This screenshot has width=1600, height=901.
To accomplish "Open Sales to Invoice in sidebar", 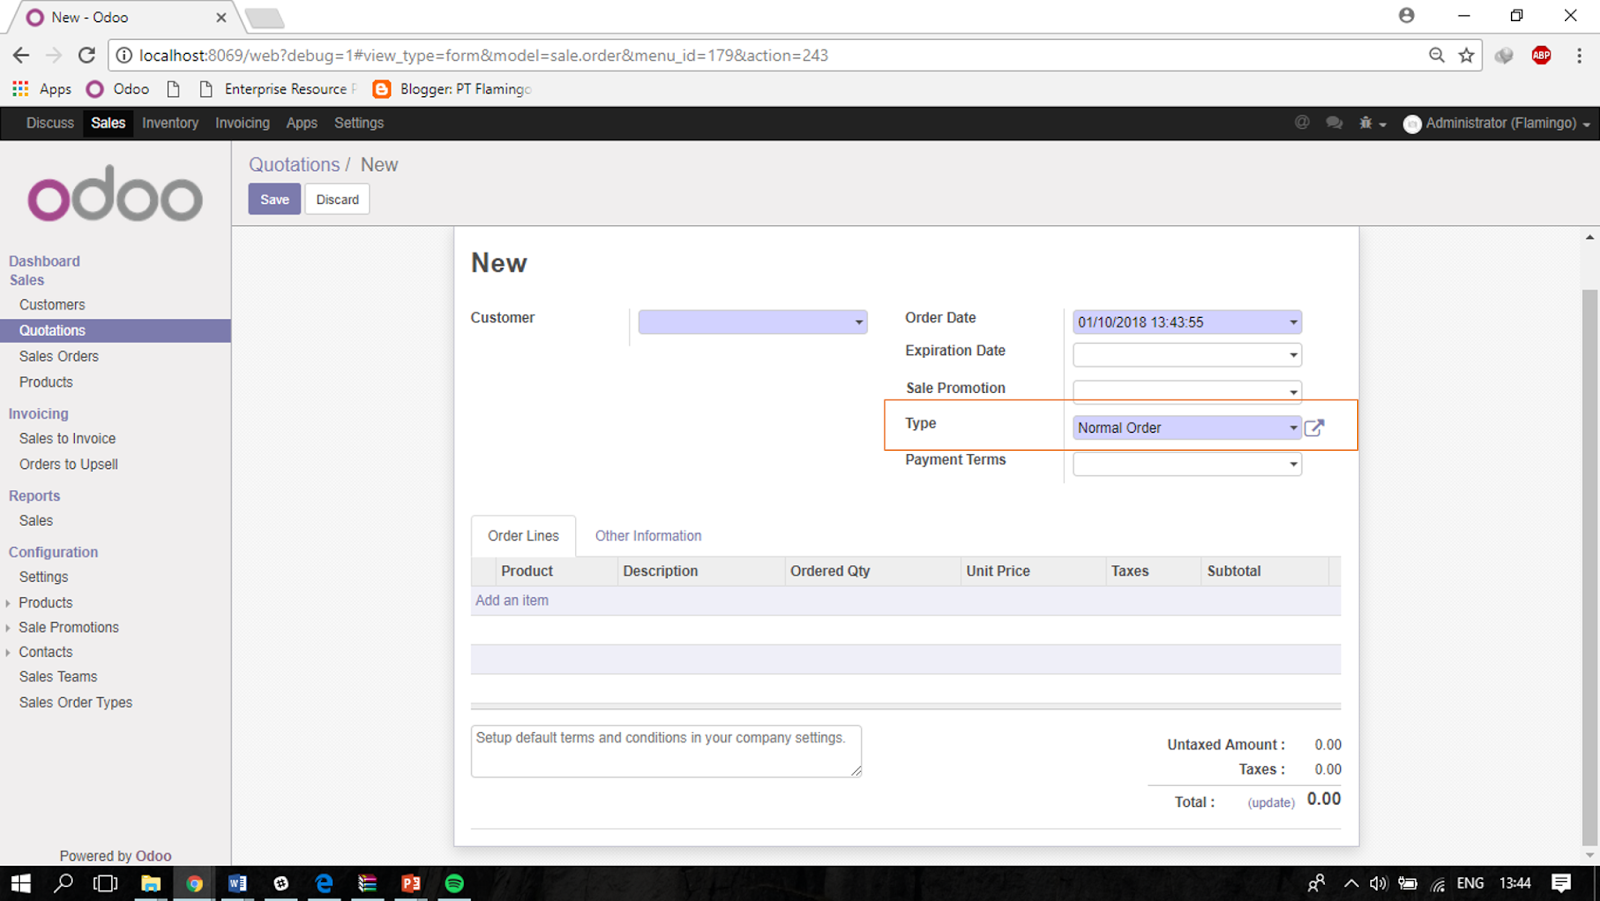I will [x=67, y=439].
